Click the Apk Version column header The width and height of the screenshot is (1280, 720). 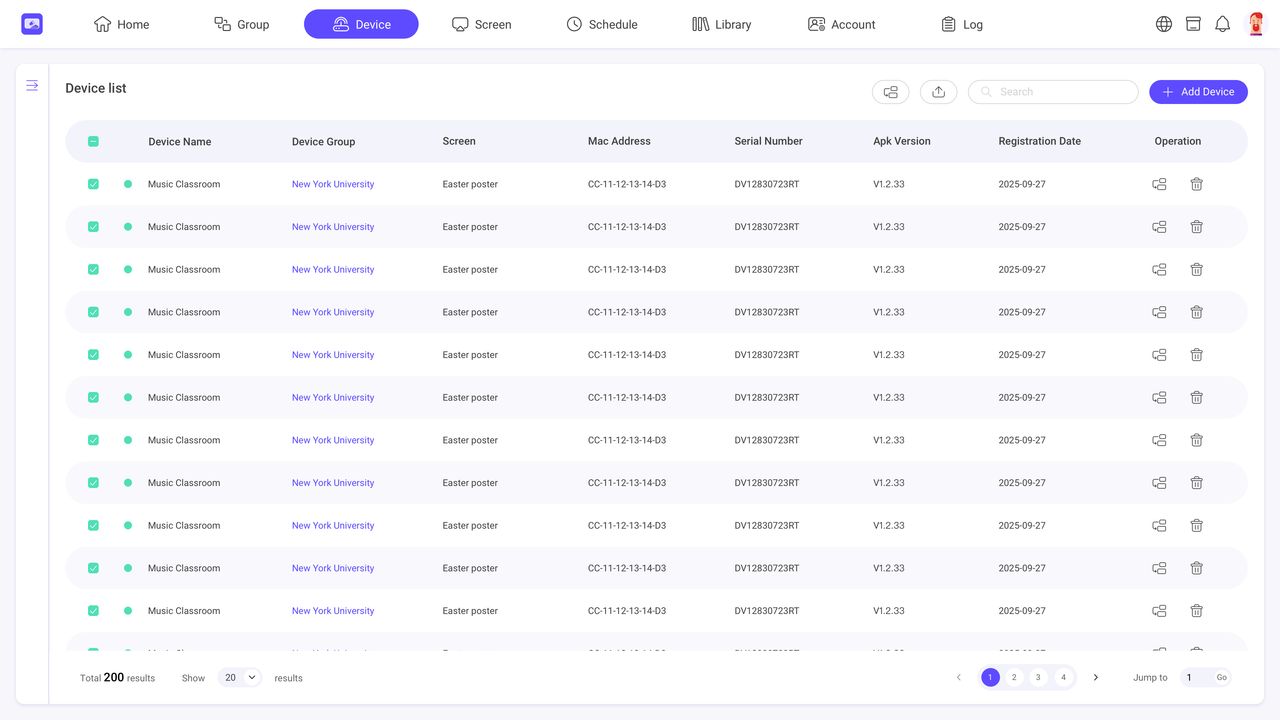(902, 141)
